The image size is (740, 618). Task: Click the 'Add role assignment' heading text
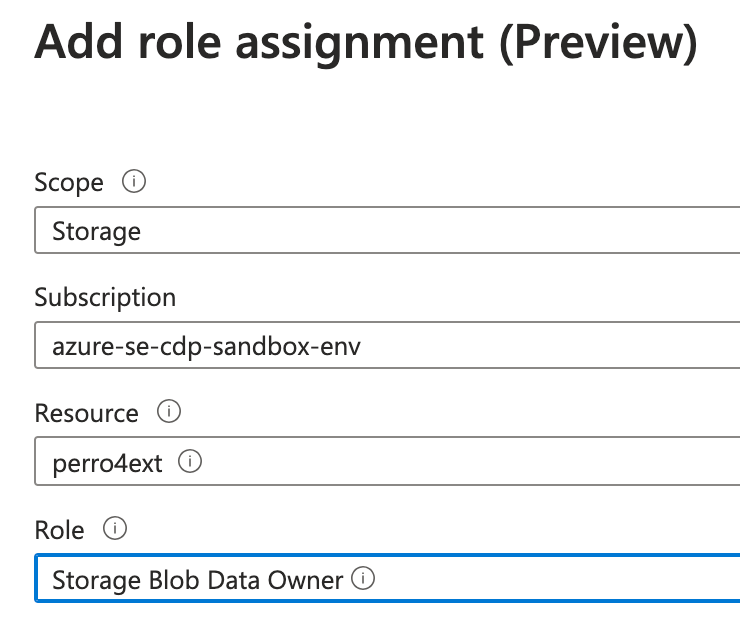pyautogui.click(x=259, y=43)
